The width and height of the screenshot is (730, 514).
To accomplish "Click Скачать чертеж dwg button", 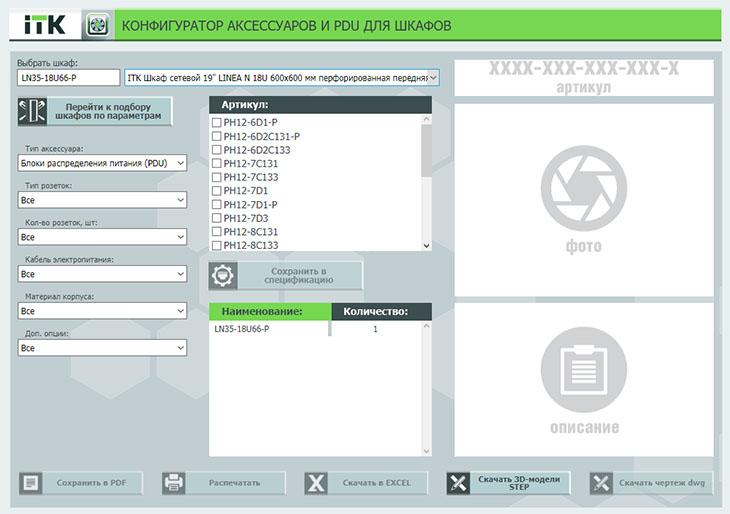I will pos(651,483).
